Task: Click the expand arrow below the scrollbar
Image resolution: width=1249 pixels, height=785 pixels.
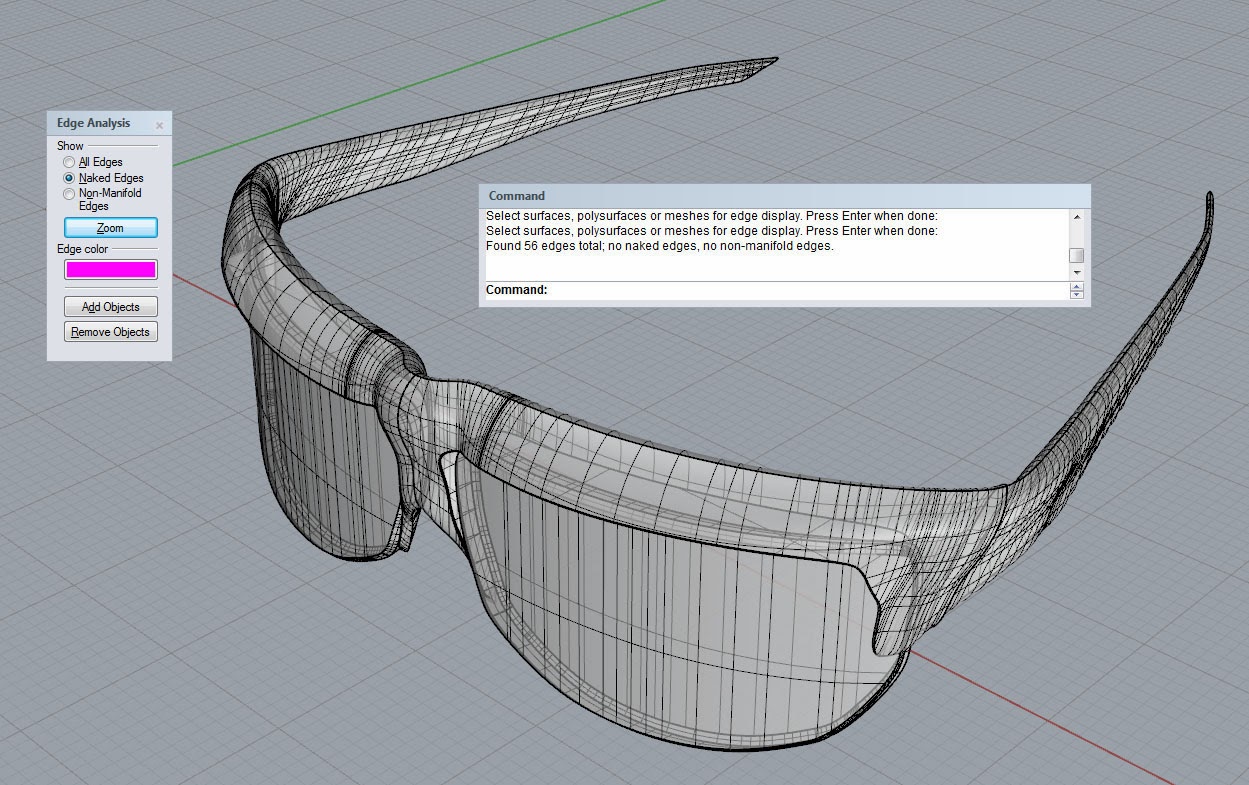Action: (1077, 294)
